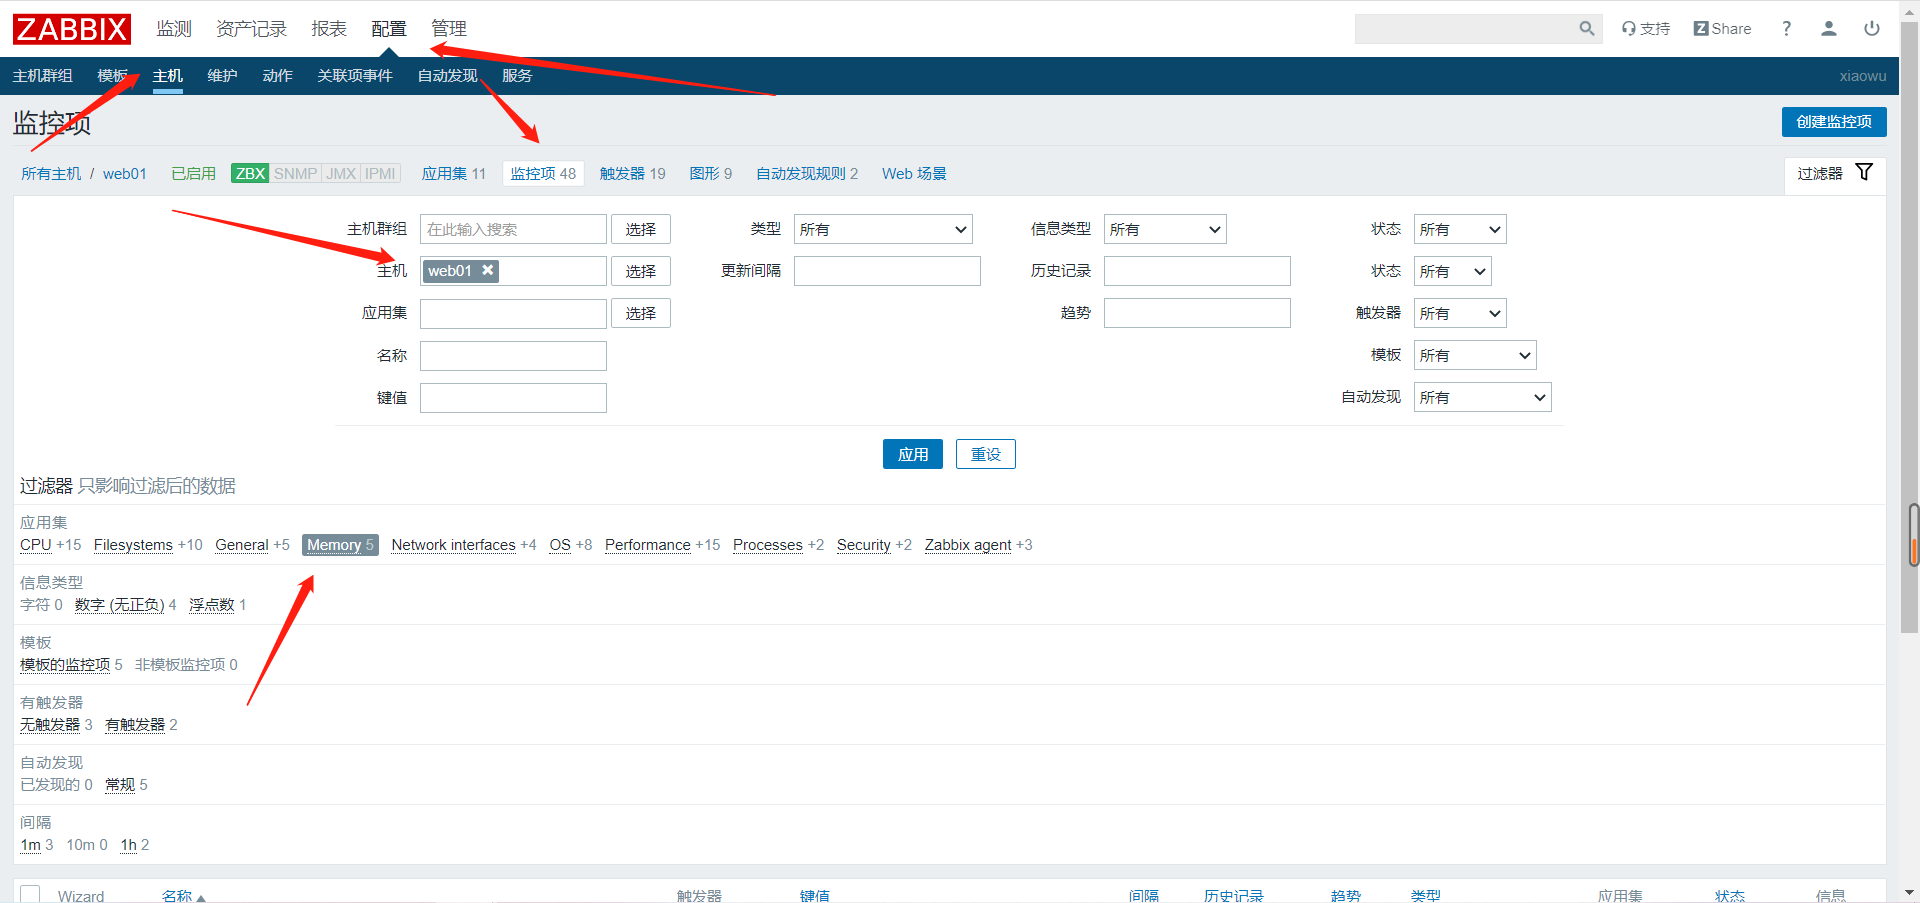The width and height of the screenshot is (1920, 903).
Task: Open the help question mark icon
Action: coord(1786,29)
